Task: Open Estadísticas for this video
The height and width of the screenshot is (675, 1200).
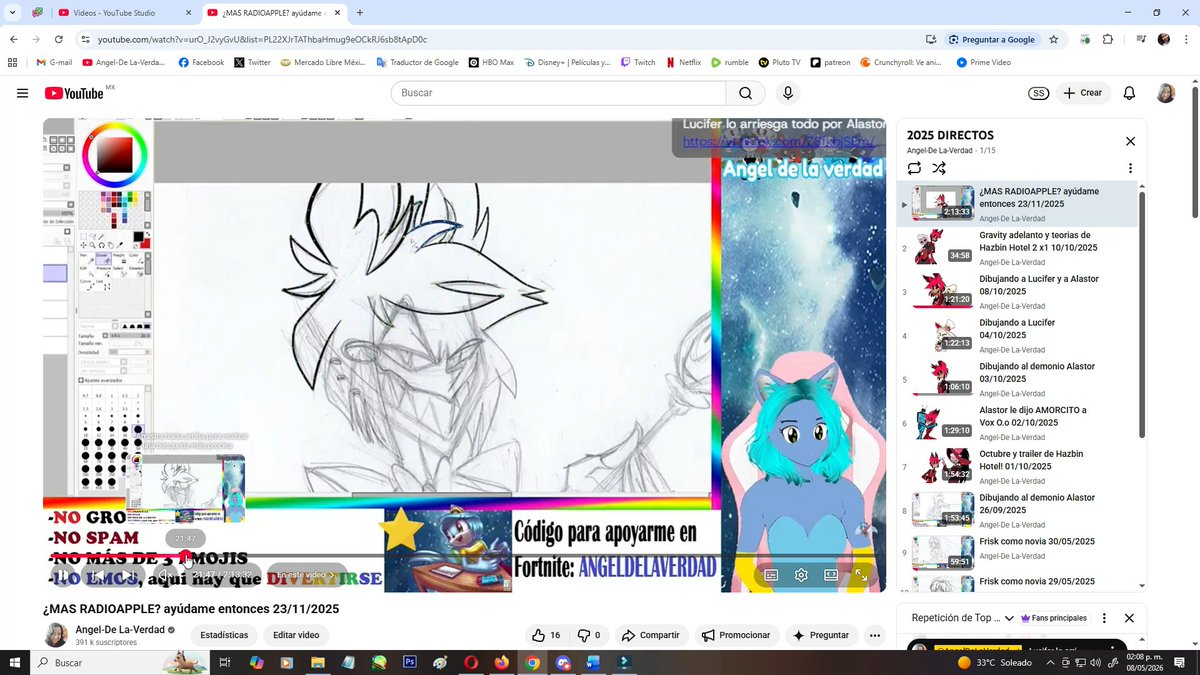Action: pyautogui.click(x=224, y=635)
